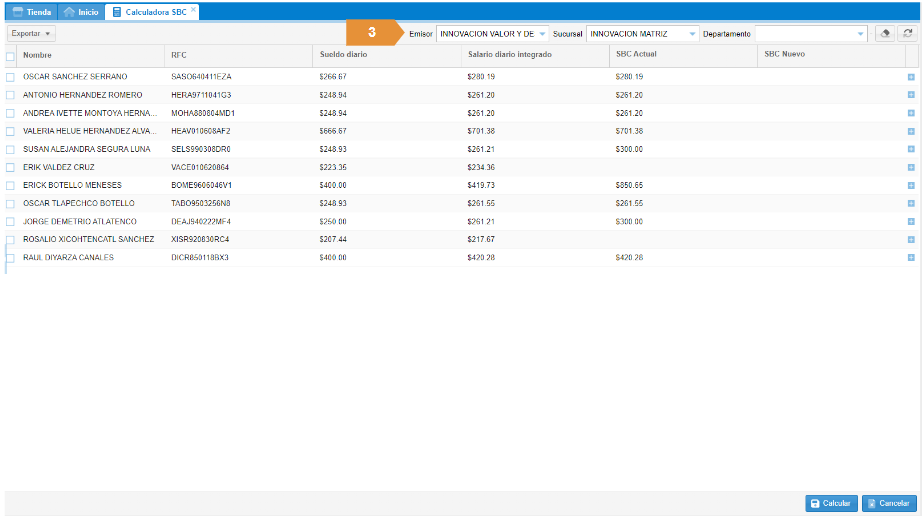Click plus icon for ERIK VALDEZ CRUZ row

pyautogui.click(x=911, y=167)
